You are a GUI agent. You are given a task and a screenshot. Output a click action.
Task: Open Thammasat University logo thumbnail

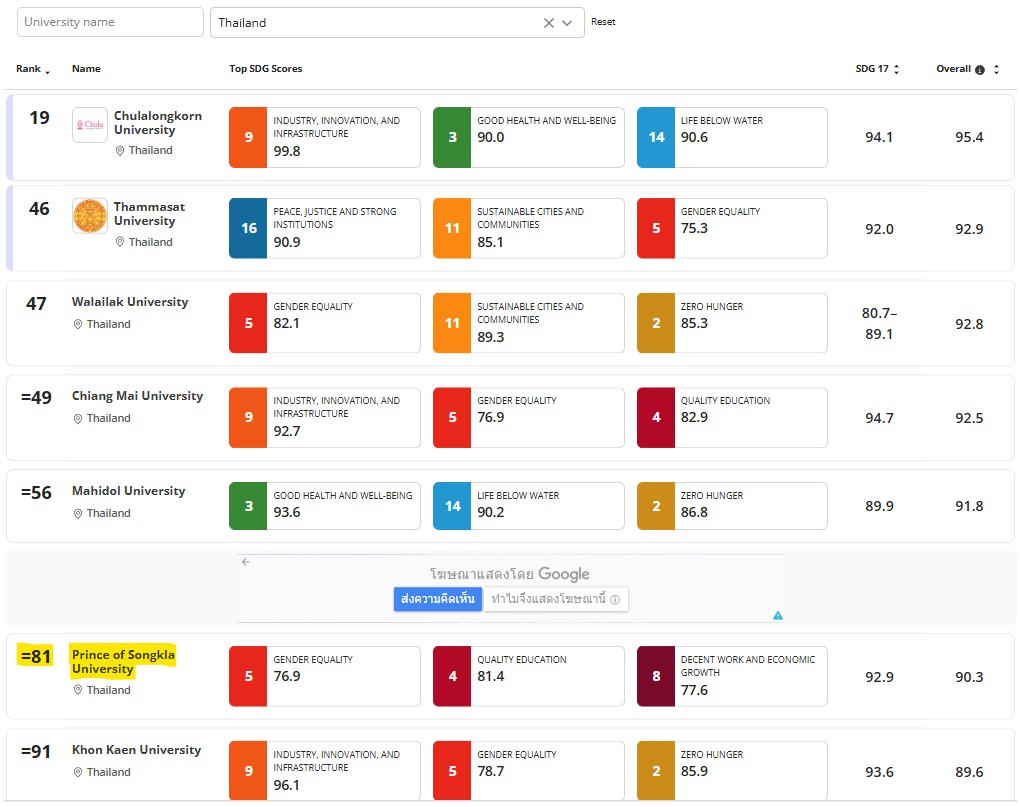90,216
